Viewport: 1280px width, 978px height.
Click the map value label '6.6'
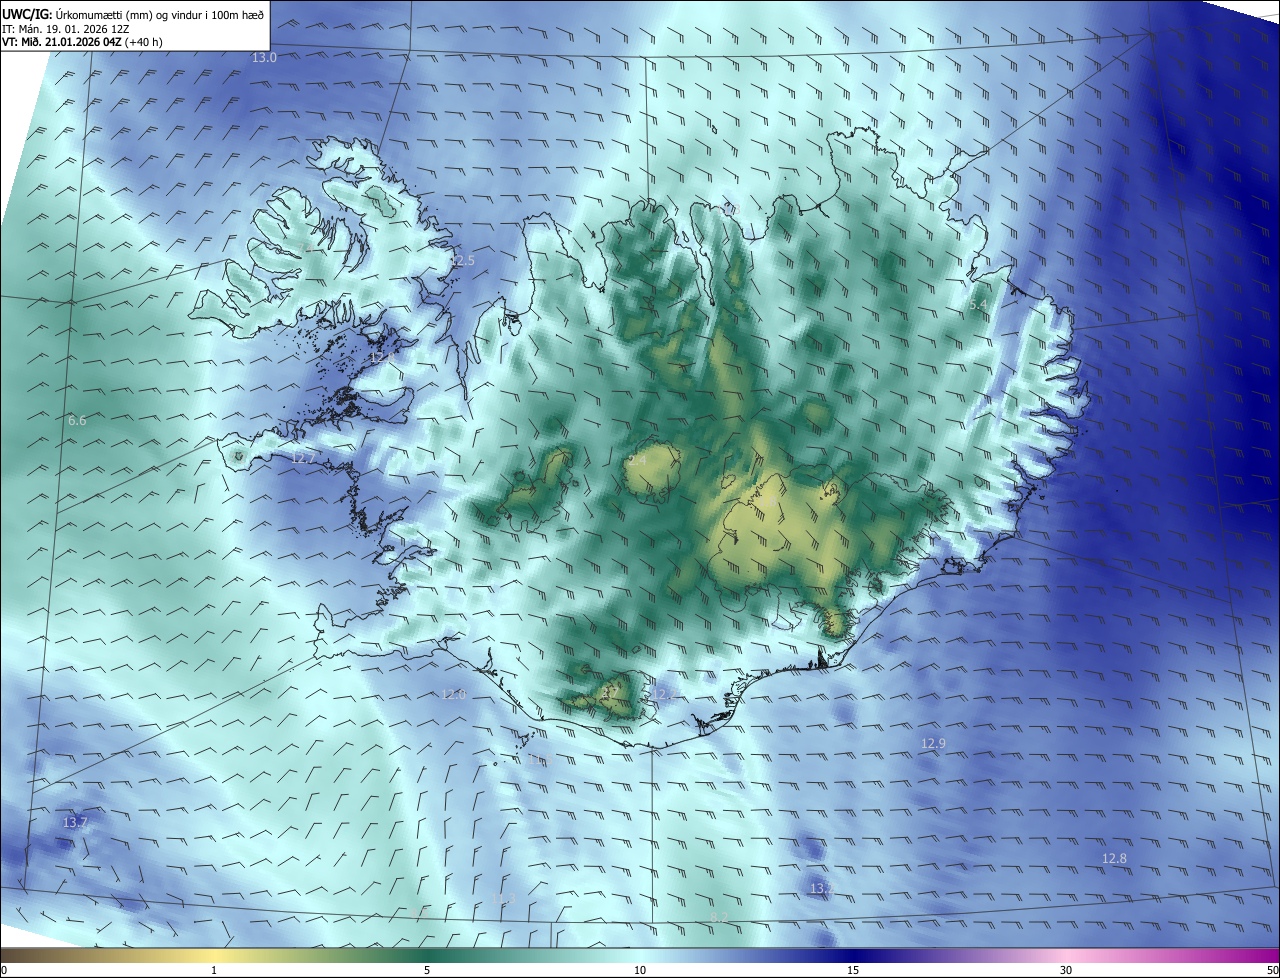tap(77, 421)
